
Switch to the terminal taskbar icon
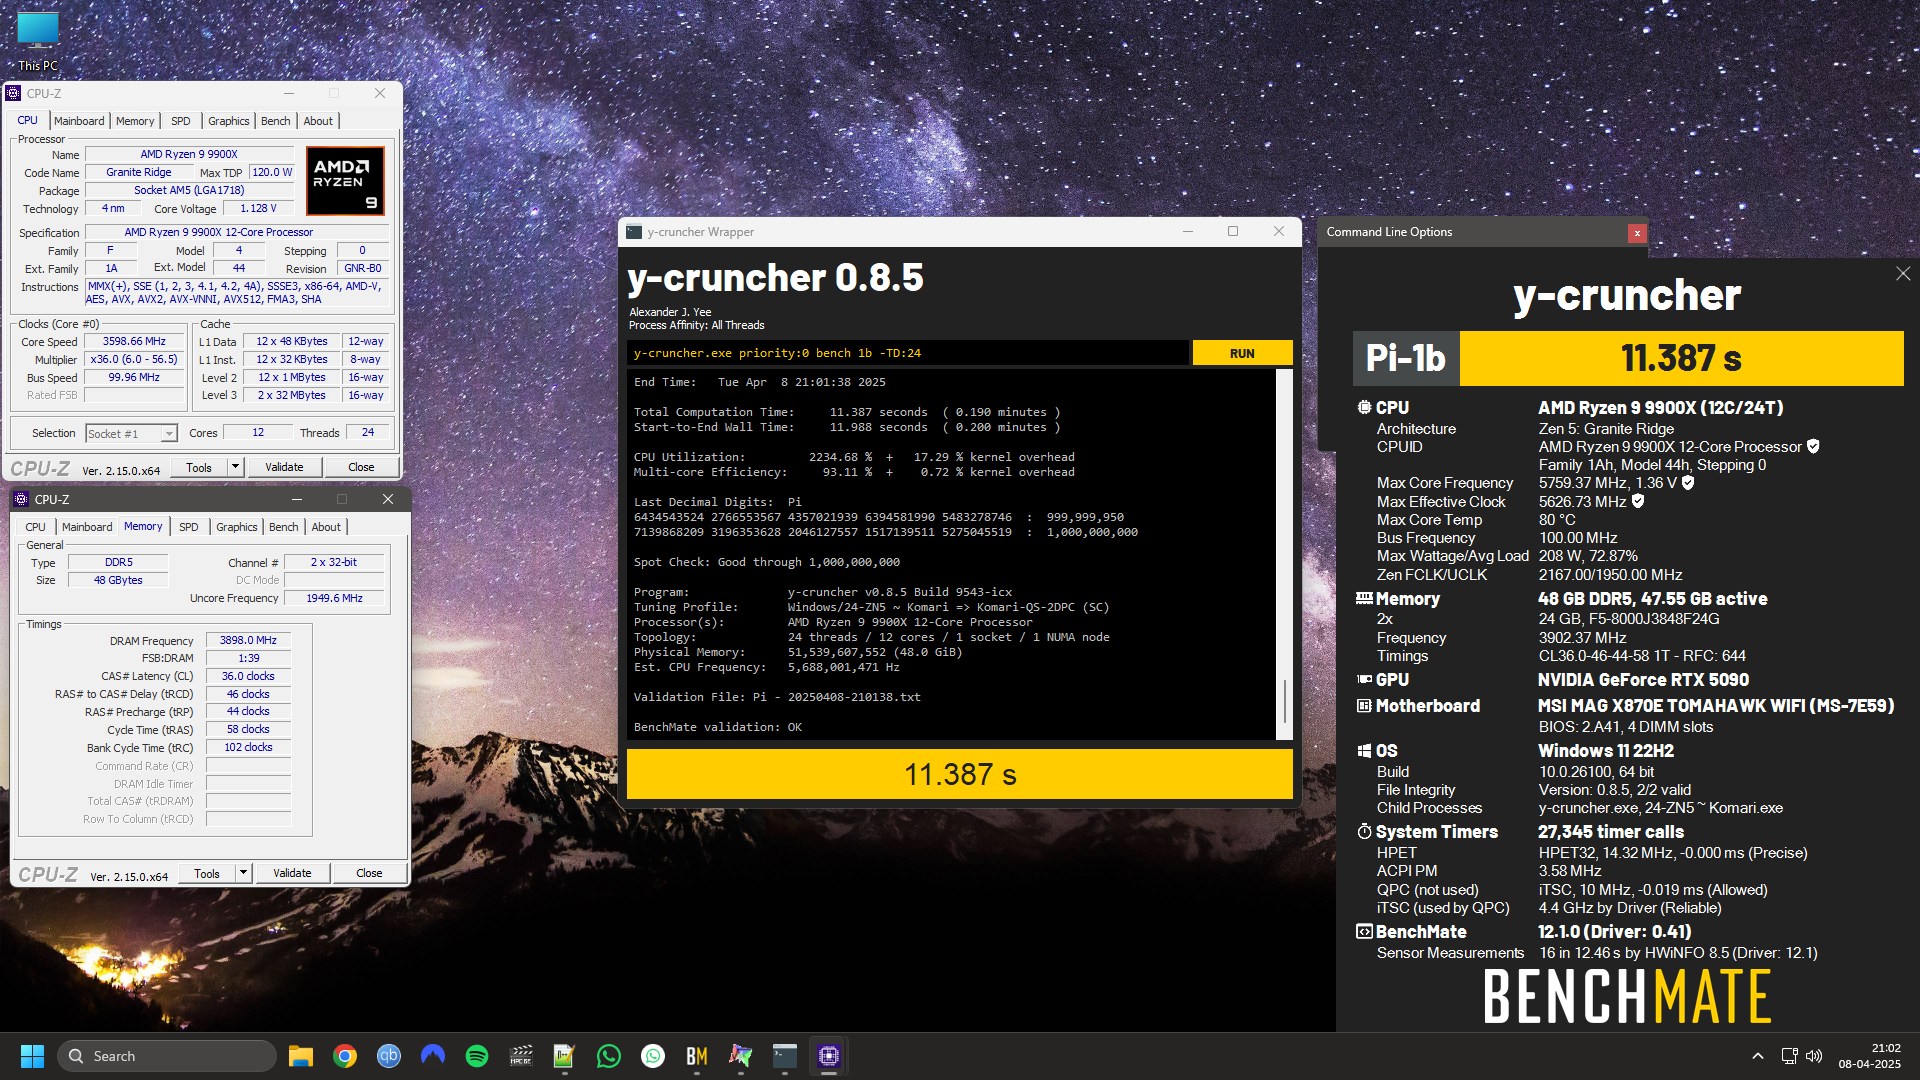[x=785, y=1056]
